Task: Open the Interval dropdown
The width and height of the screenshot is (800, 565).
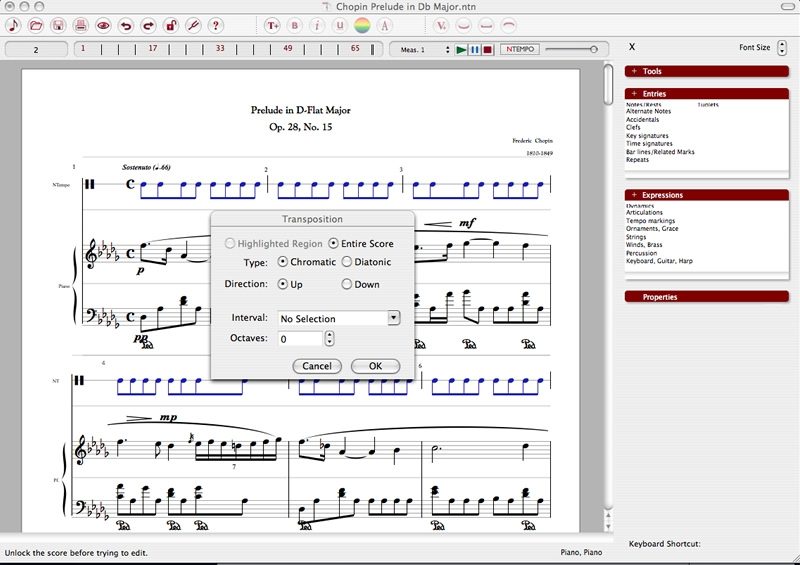Action: [393, 318]
